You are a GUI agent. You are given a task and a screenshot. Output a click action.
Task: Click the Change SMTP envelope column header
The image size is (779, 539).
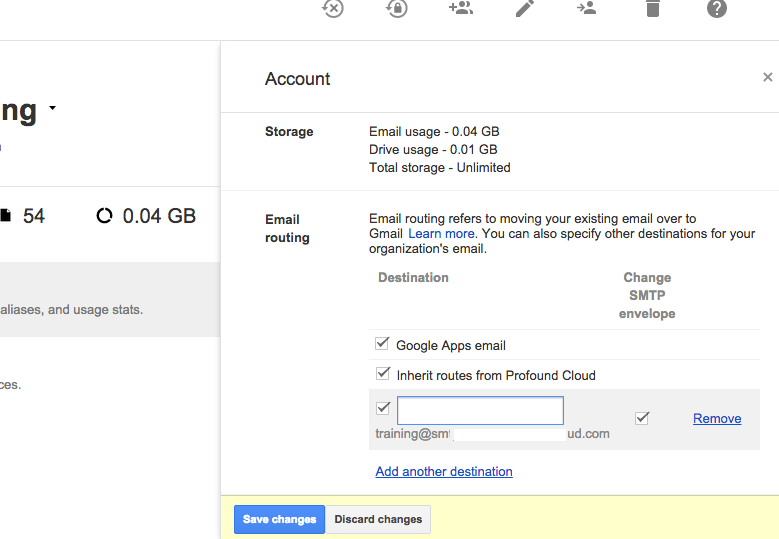(x=647, y=296)
